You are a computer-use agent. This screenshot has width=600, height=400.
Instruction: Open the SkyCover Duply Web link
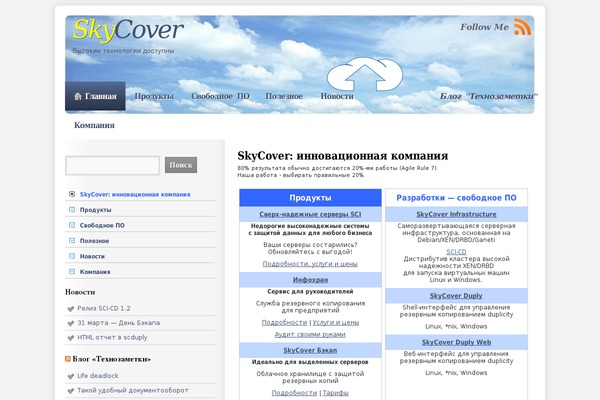click(456, 342)
